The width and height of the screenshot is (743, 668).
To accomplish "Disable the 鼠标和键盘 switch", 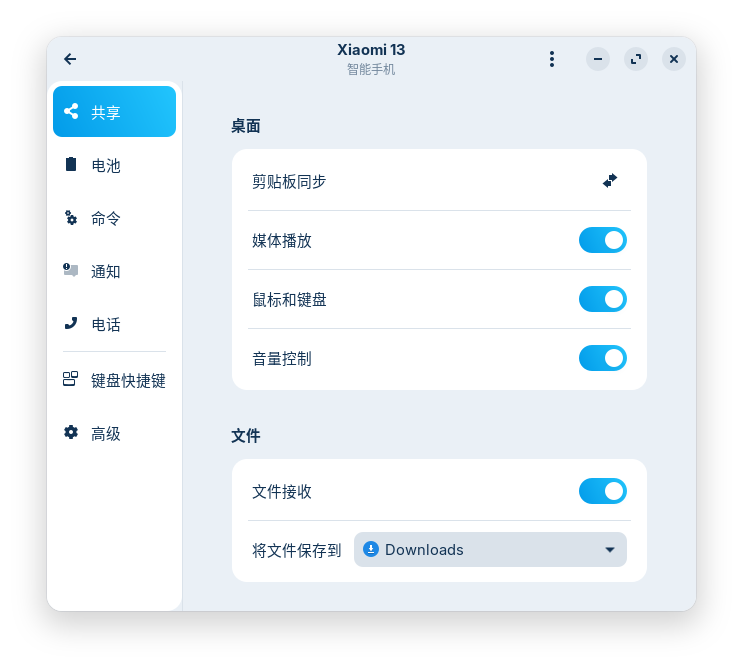I will coord(603,299).
